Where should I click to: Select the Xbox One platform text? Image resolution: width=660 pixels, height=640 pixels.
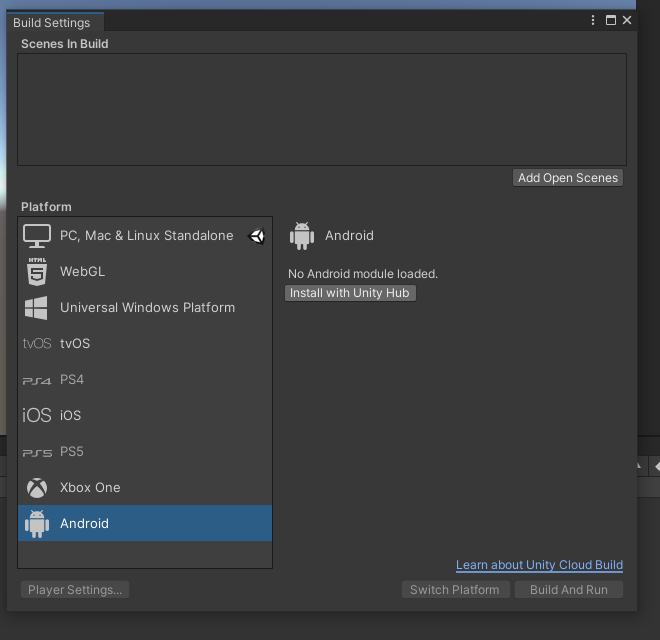coord(90,488)
